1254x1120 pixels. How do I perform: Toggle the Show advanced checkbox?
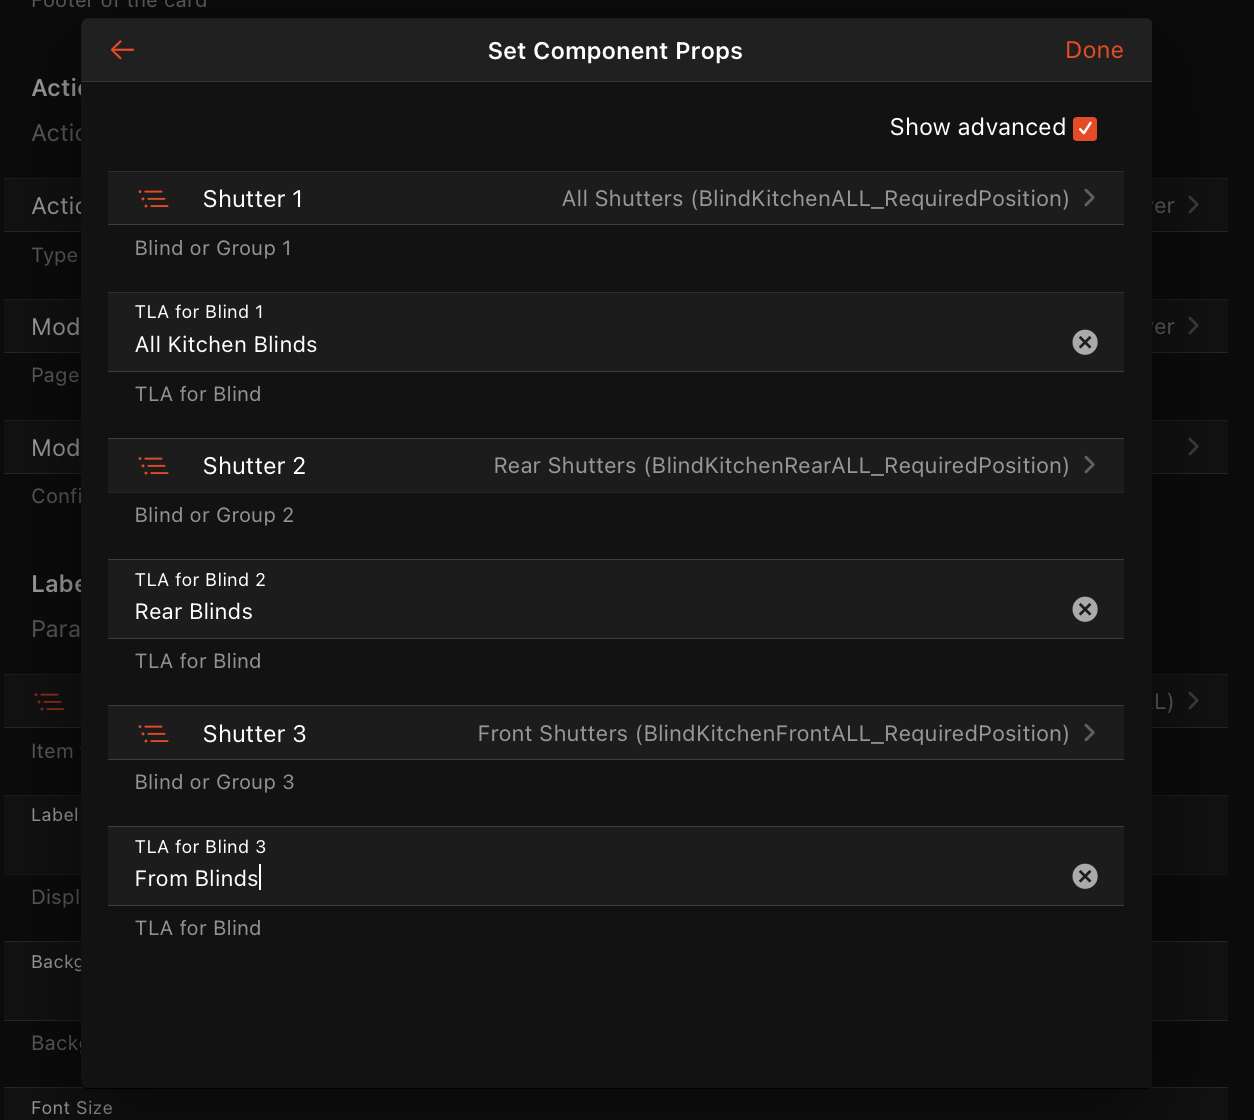[1085, 128]
